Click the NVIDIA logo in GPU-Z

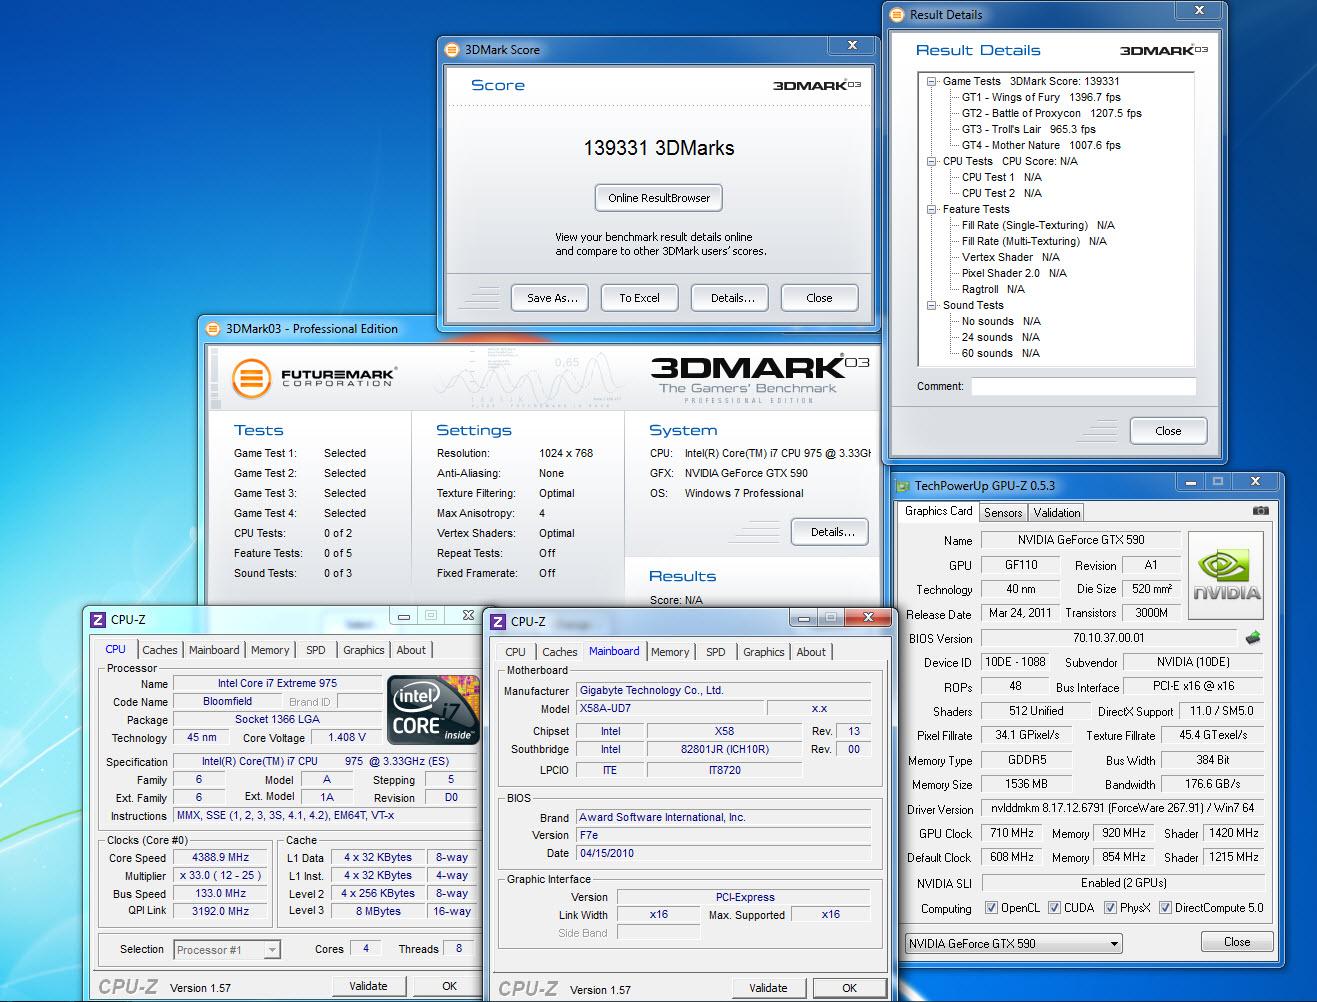click(1227, 573)
